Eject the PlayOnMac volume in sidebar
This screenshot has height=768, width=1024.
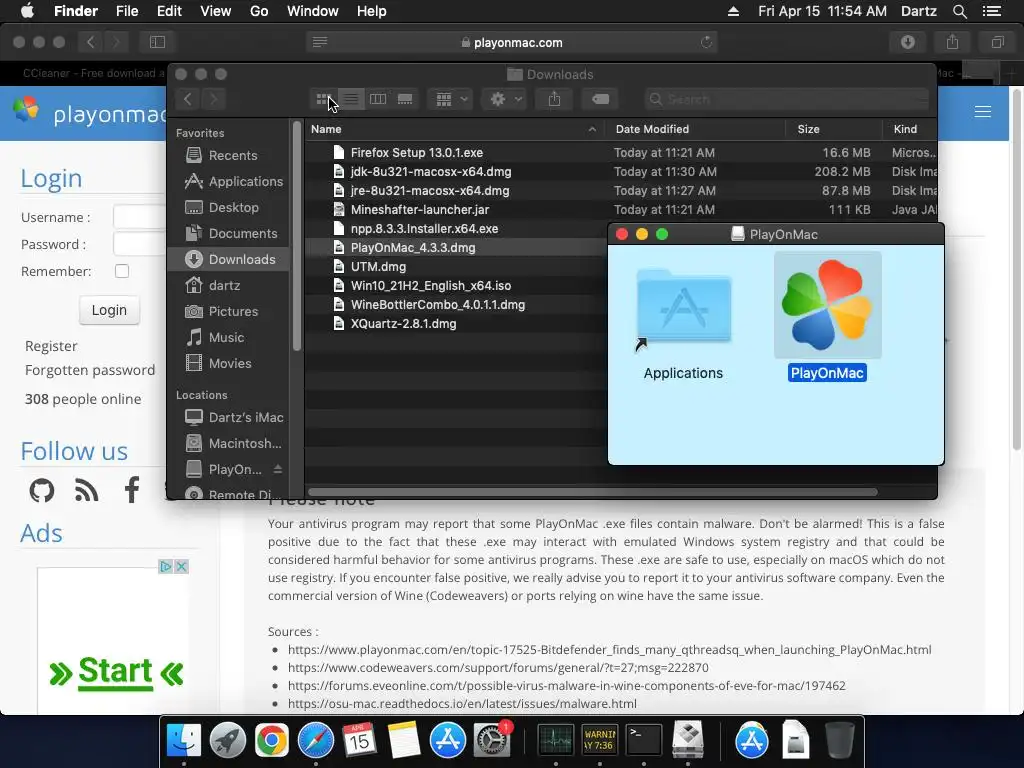(278, 469)
